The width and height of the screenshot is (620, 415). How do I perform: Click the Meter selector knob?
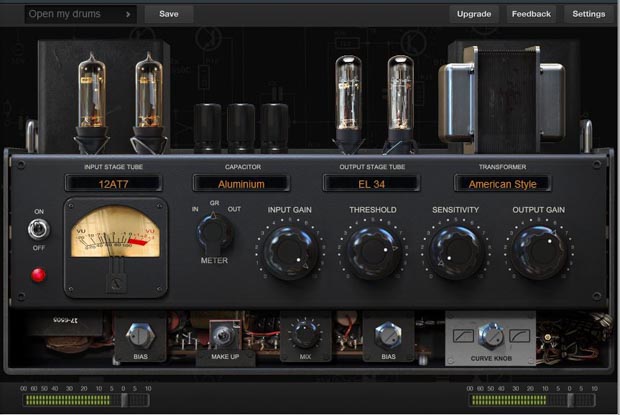pos(213,232)
